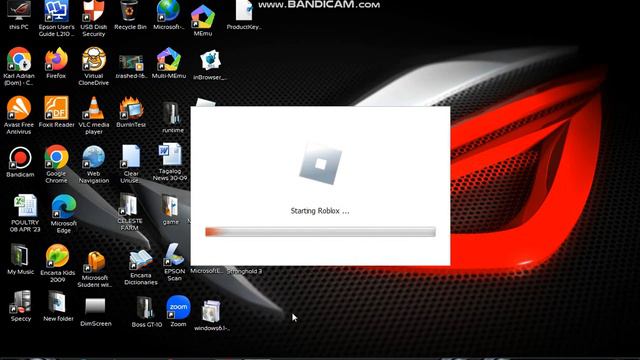Select the ProductKey file icon
640x360 pixels.
(244, 15)
